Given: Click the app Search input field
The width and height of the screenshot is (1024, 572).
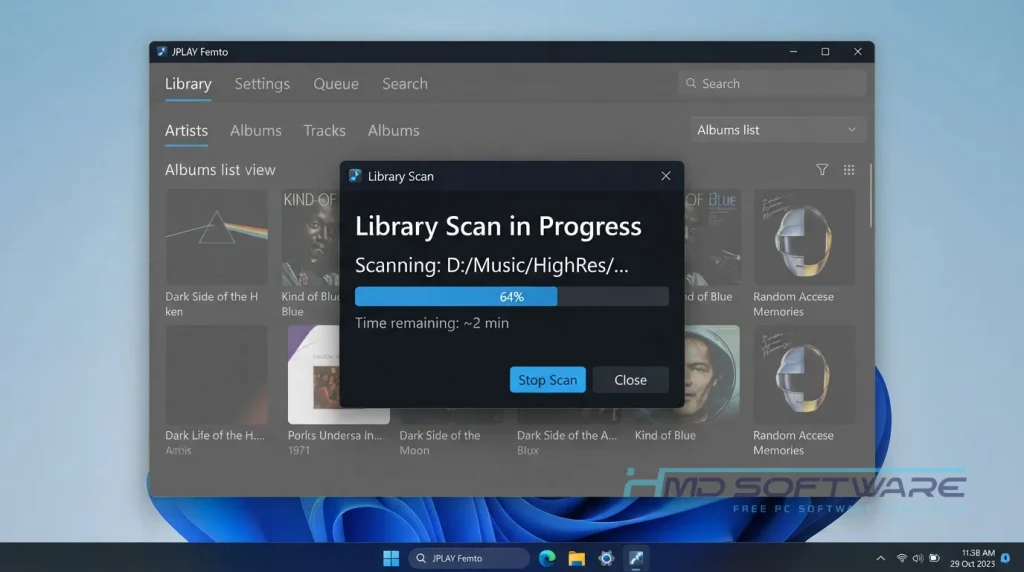Looking at the screenshot, I should point(772,83).
